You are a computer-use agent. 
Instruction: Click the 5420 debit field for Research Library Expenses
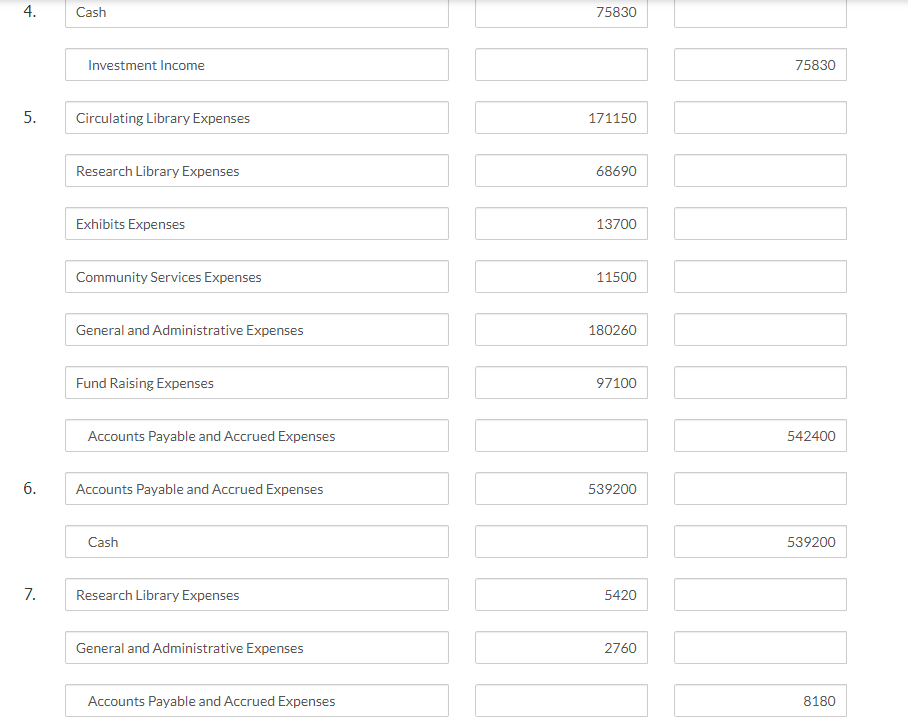coord(561,594)
